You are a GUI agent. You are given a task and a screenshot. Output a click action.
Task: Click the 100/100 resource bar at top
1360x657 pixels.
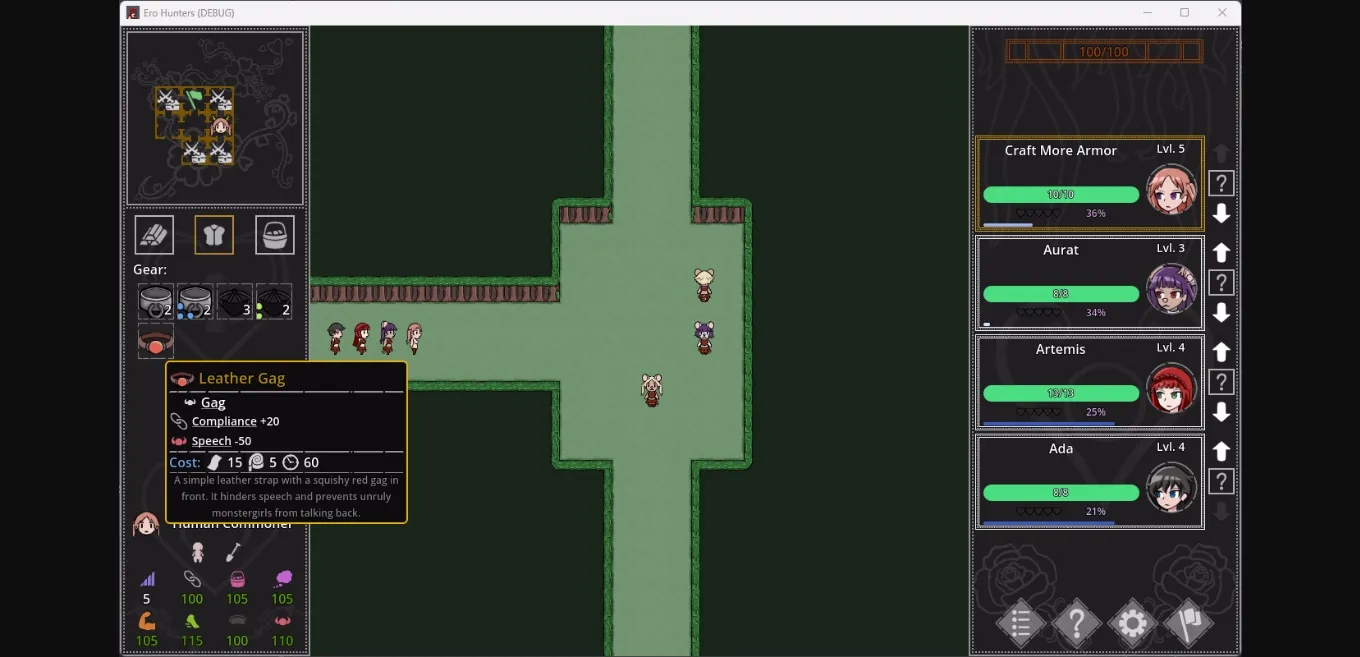click(1104, 51)
